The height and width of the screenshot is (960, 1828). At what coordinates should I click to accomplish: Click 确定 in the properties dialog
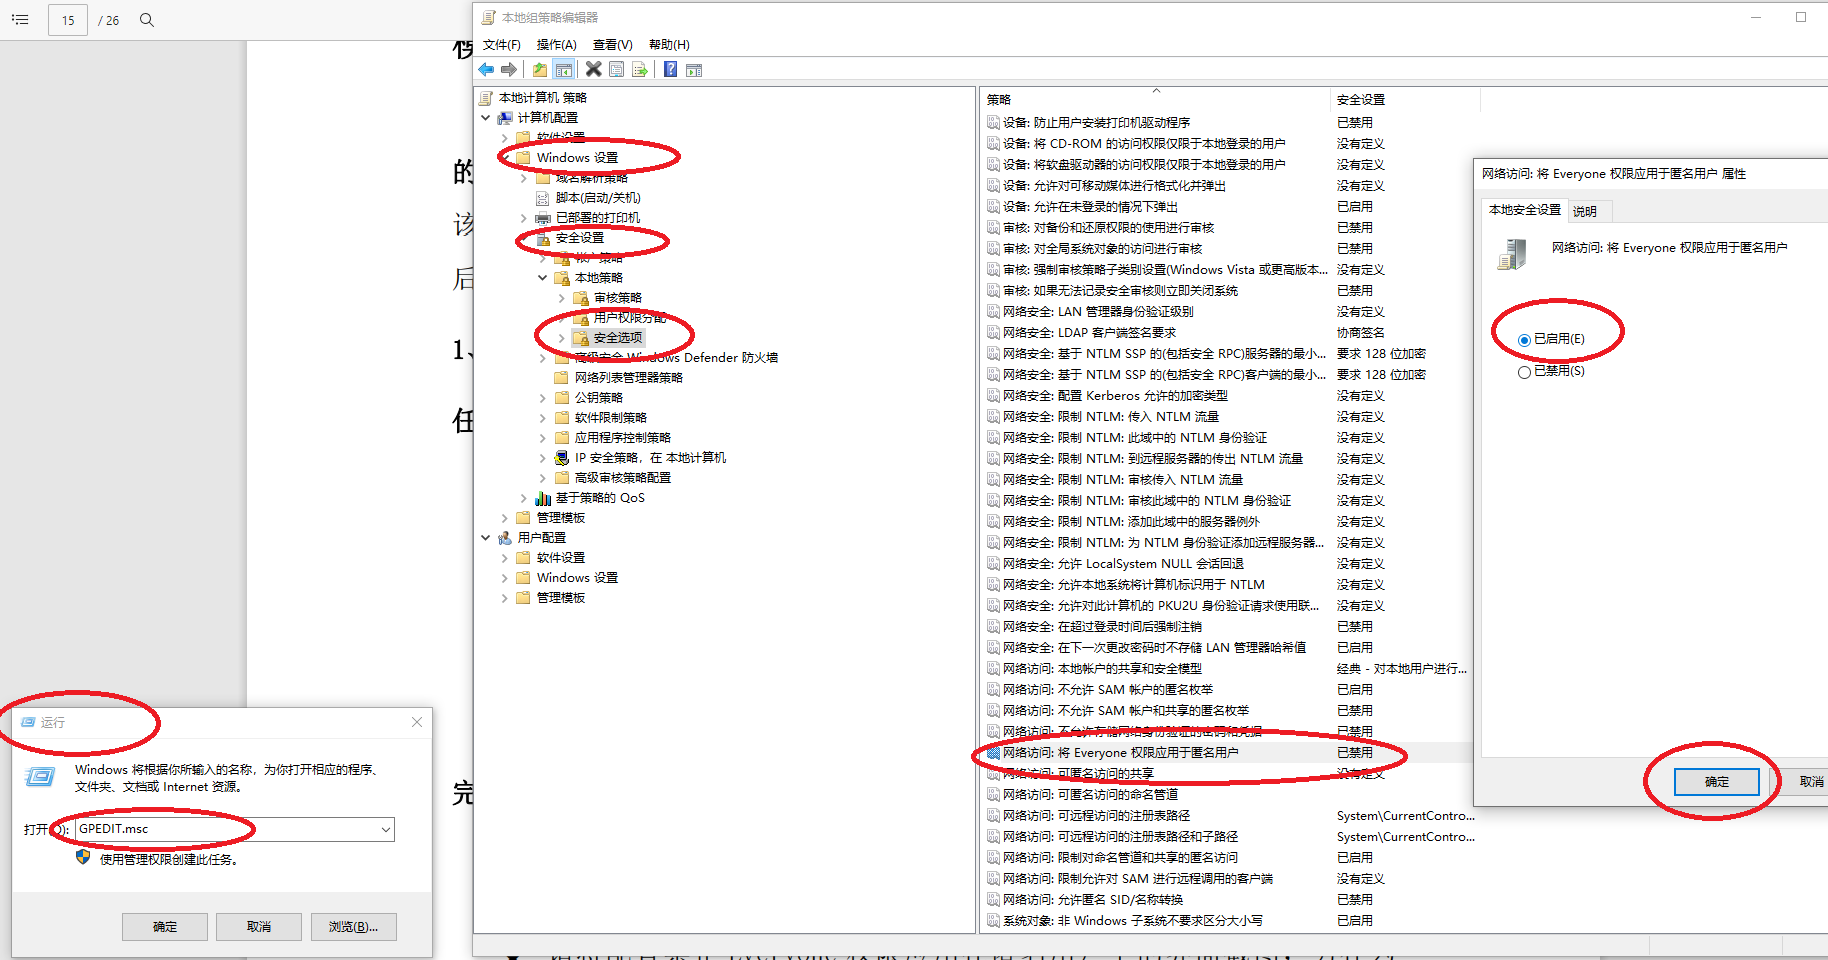coord(1717,782)
